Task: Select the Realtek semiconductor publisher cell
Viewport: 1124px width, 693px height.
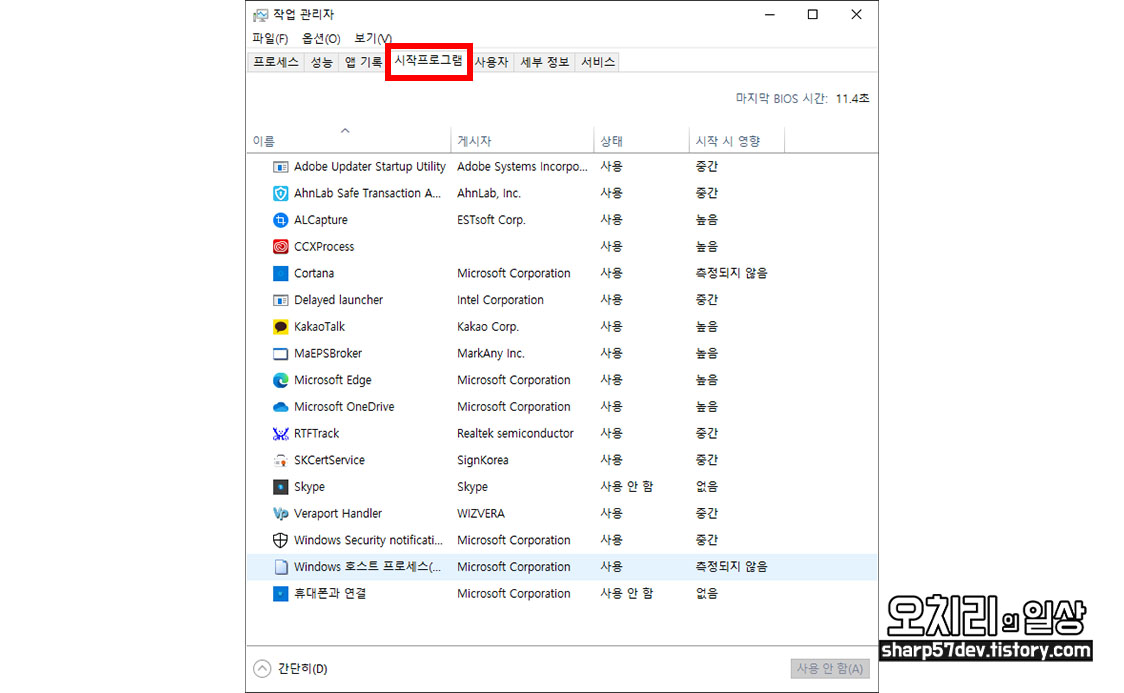Action: coord(515,434)
